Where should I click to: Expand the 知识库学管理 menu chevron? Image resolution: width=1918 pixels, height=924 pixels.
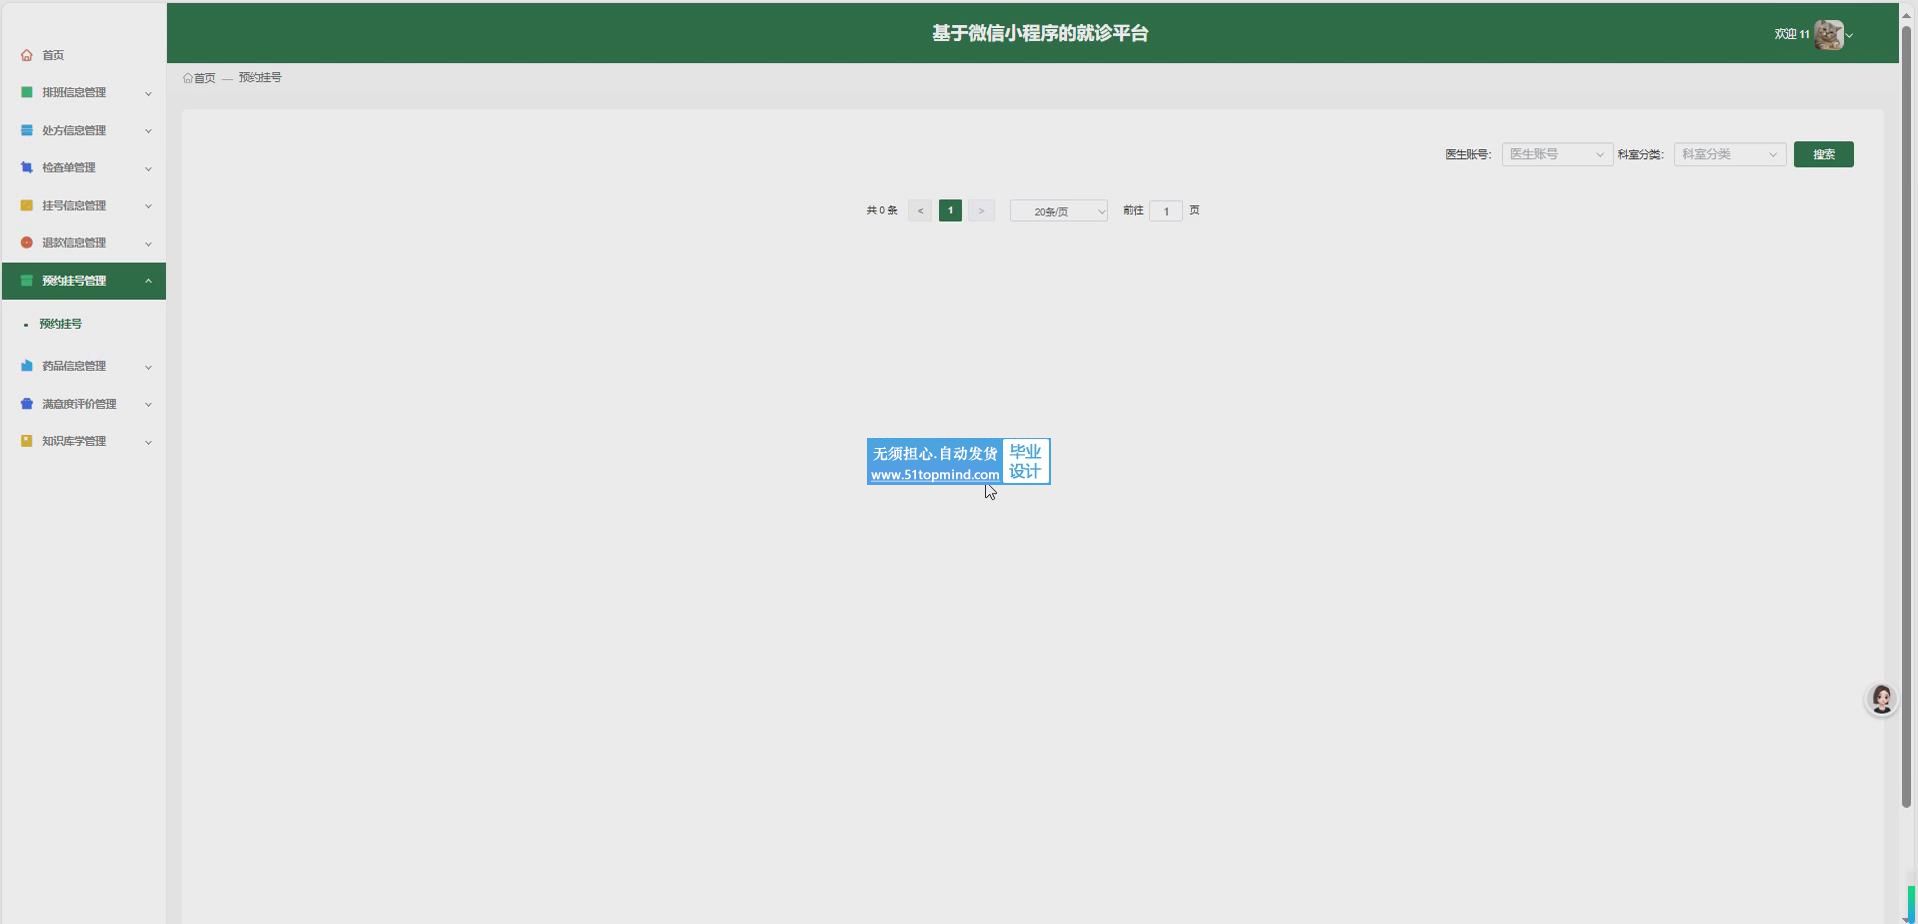point(148,442)
